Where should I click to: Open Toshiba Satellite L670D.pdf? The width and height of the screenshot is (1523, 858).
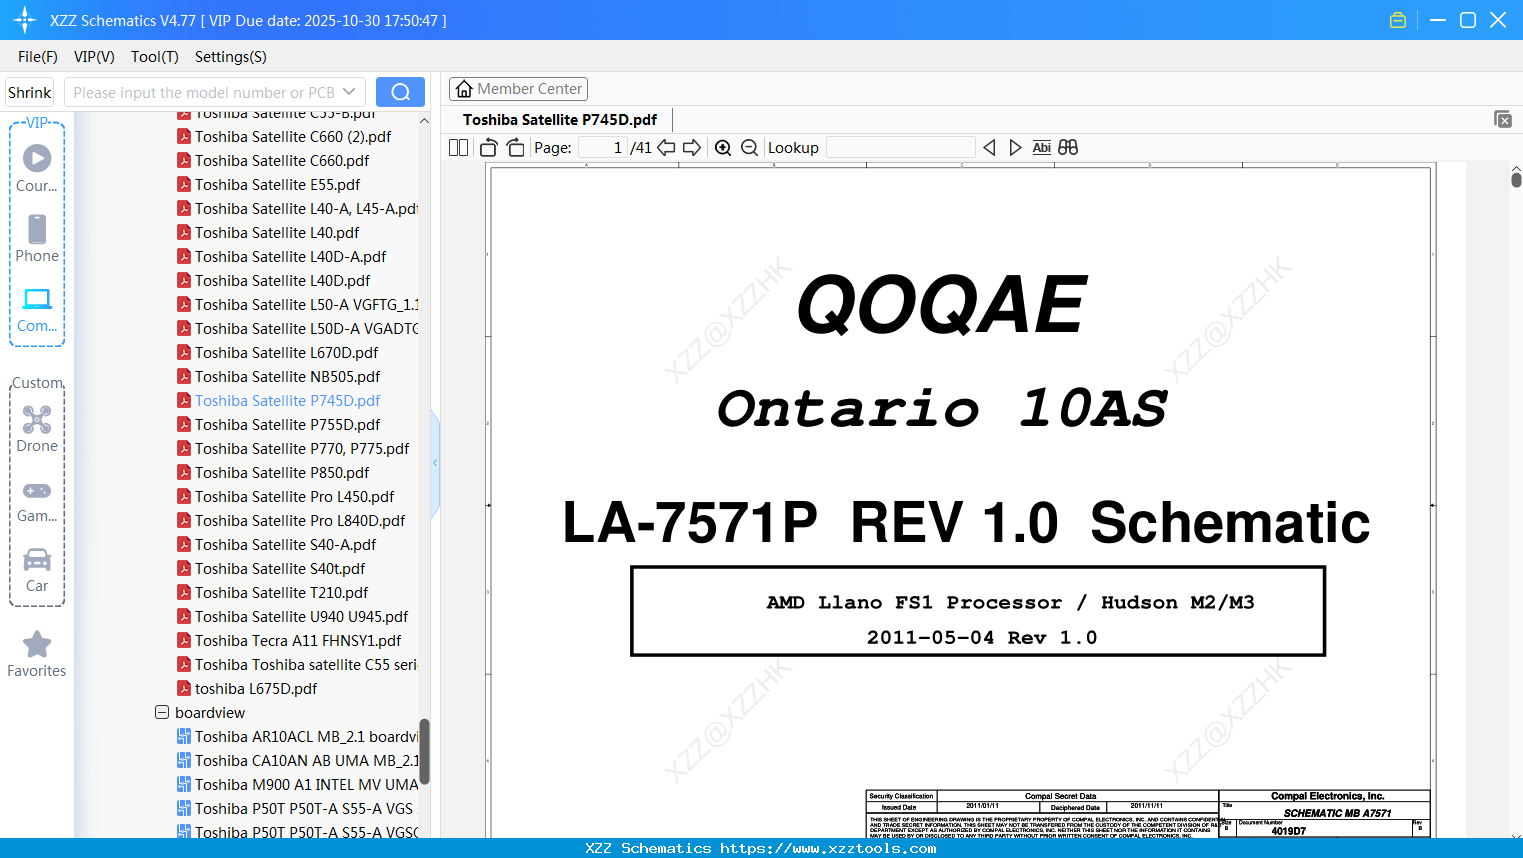287,353
